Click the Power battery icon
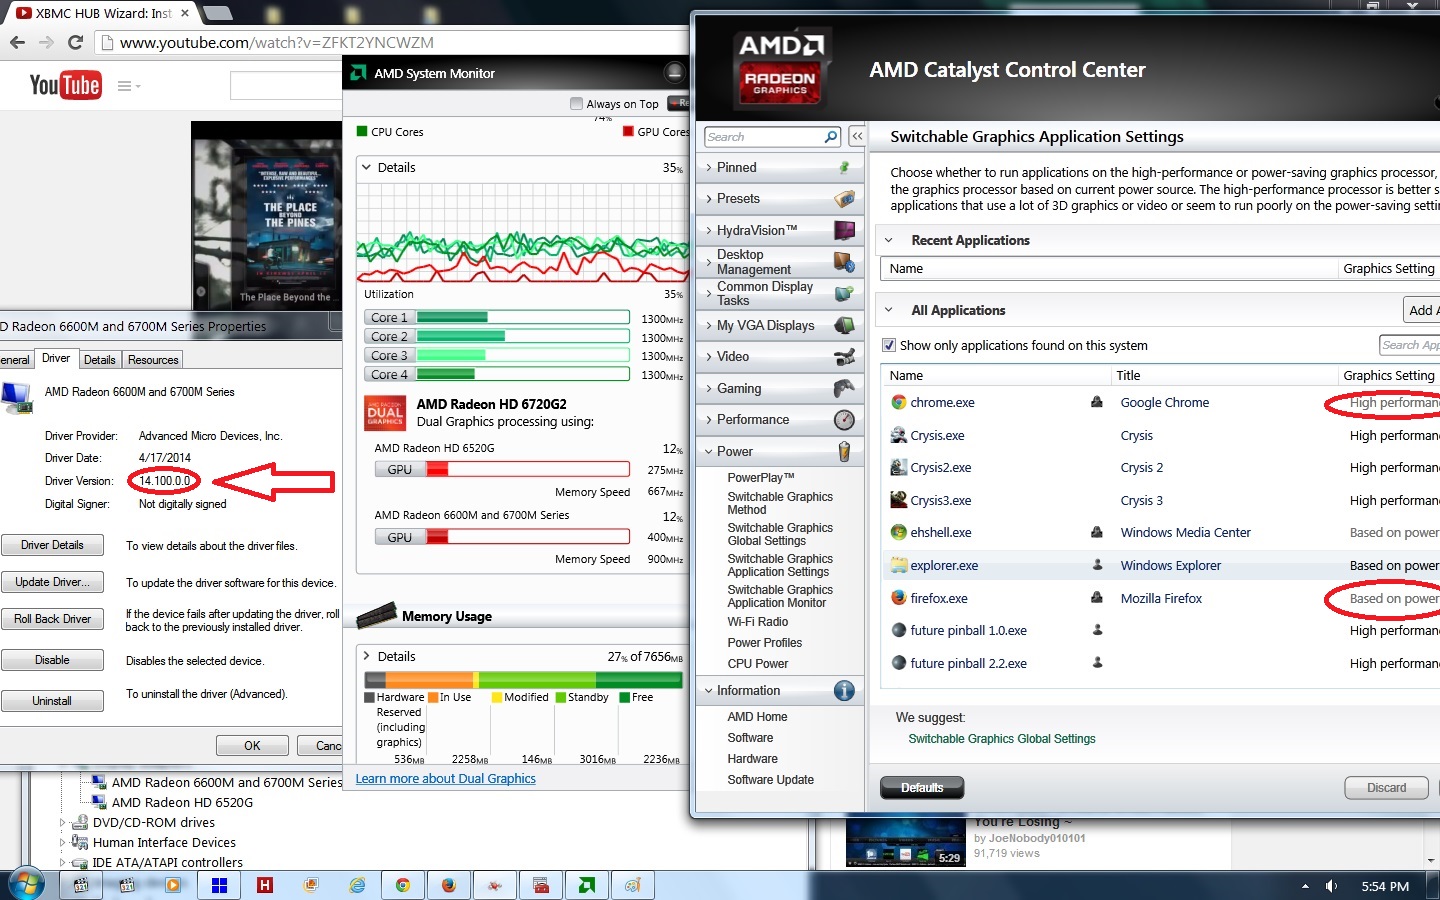This screenshot has width=1440, height=900. click(844, 451)
